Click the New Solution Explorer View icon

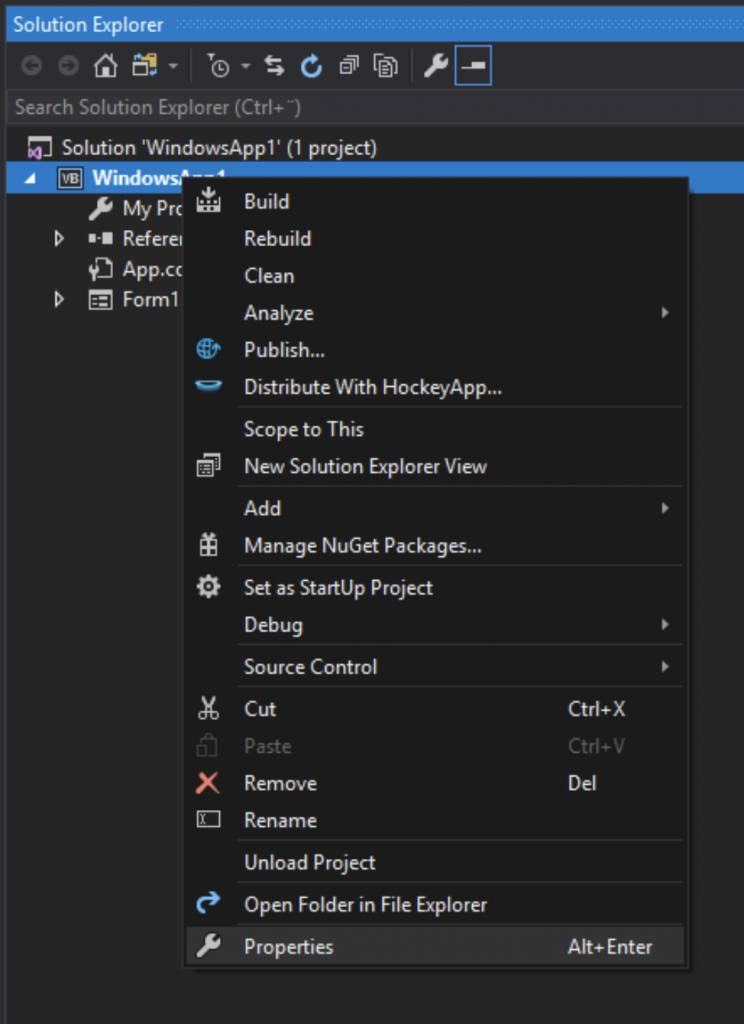pos(209,466)
